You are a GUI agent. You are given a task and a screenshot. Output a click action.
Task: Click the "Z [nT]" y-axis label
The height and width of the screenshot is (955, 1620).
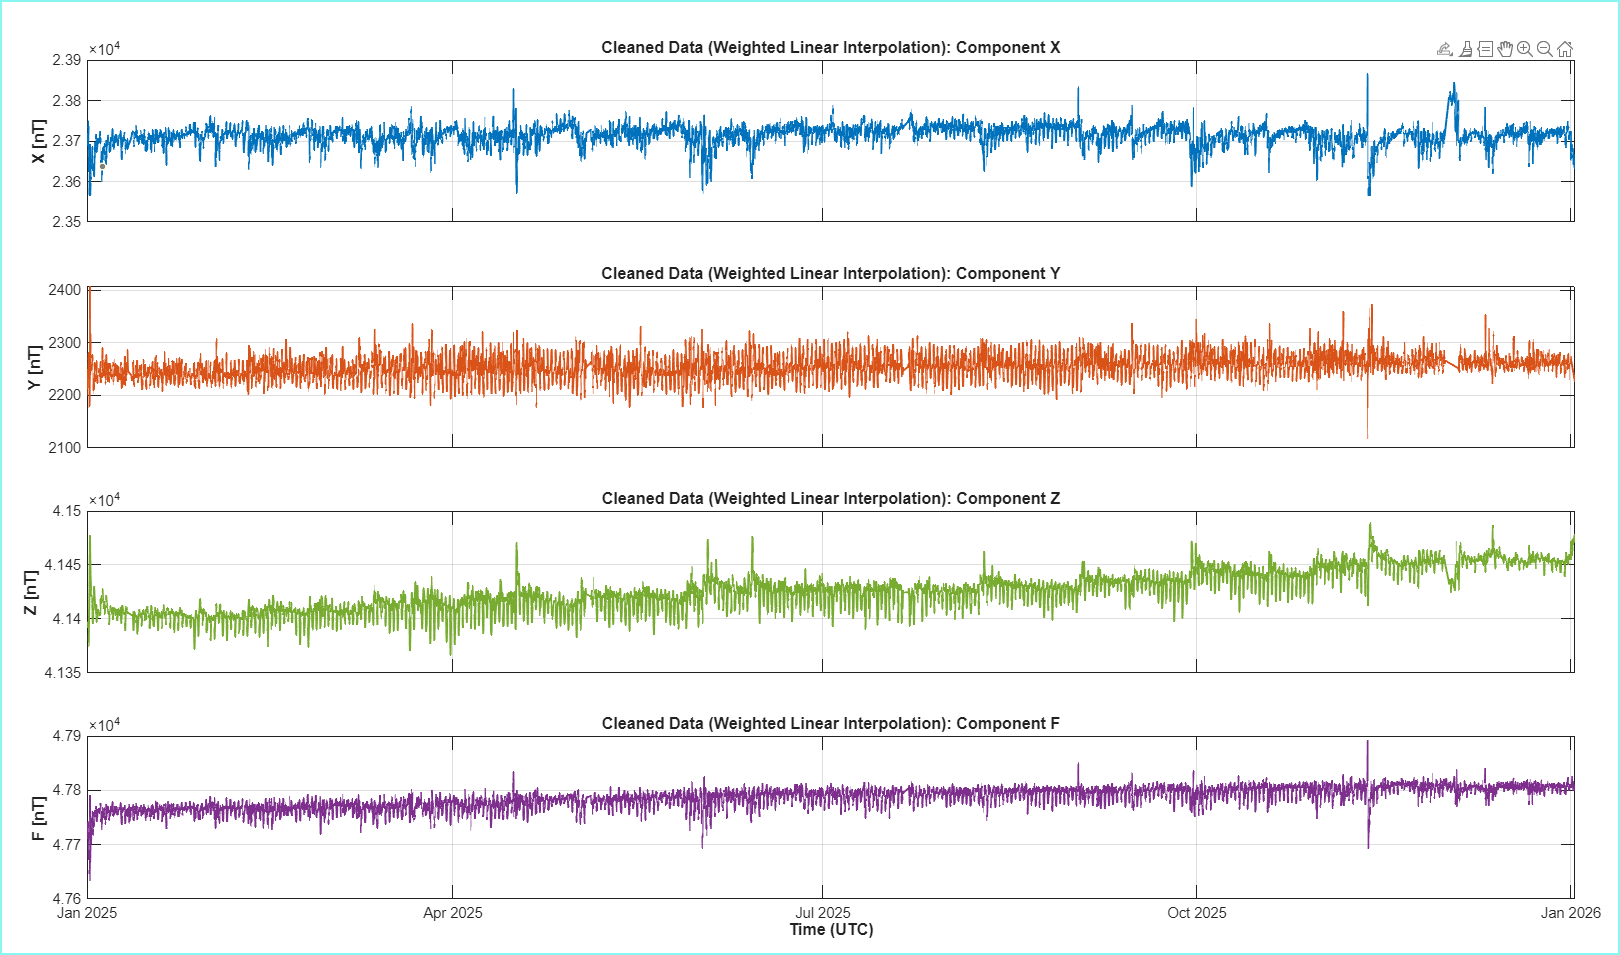tap(31, 592)
